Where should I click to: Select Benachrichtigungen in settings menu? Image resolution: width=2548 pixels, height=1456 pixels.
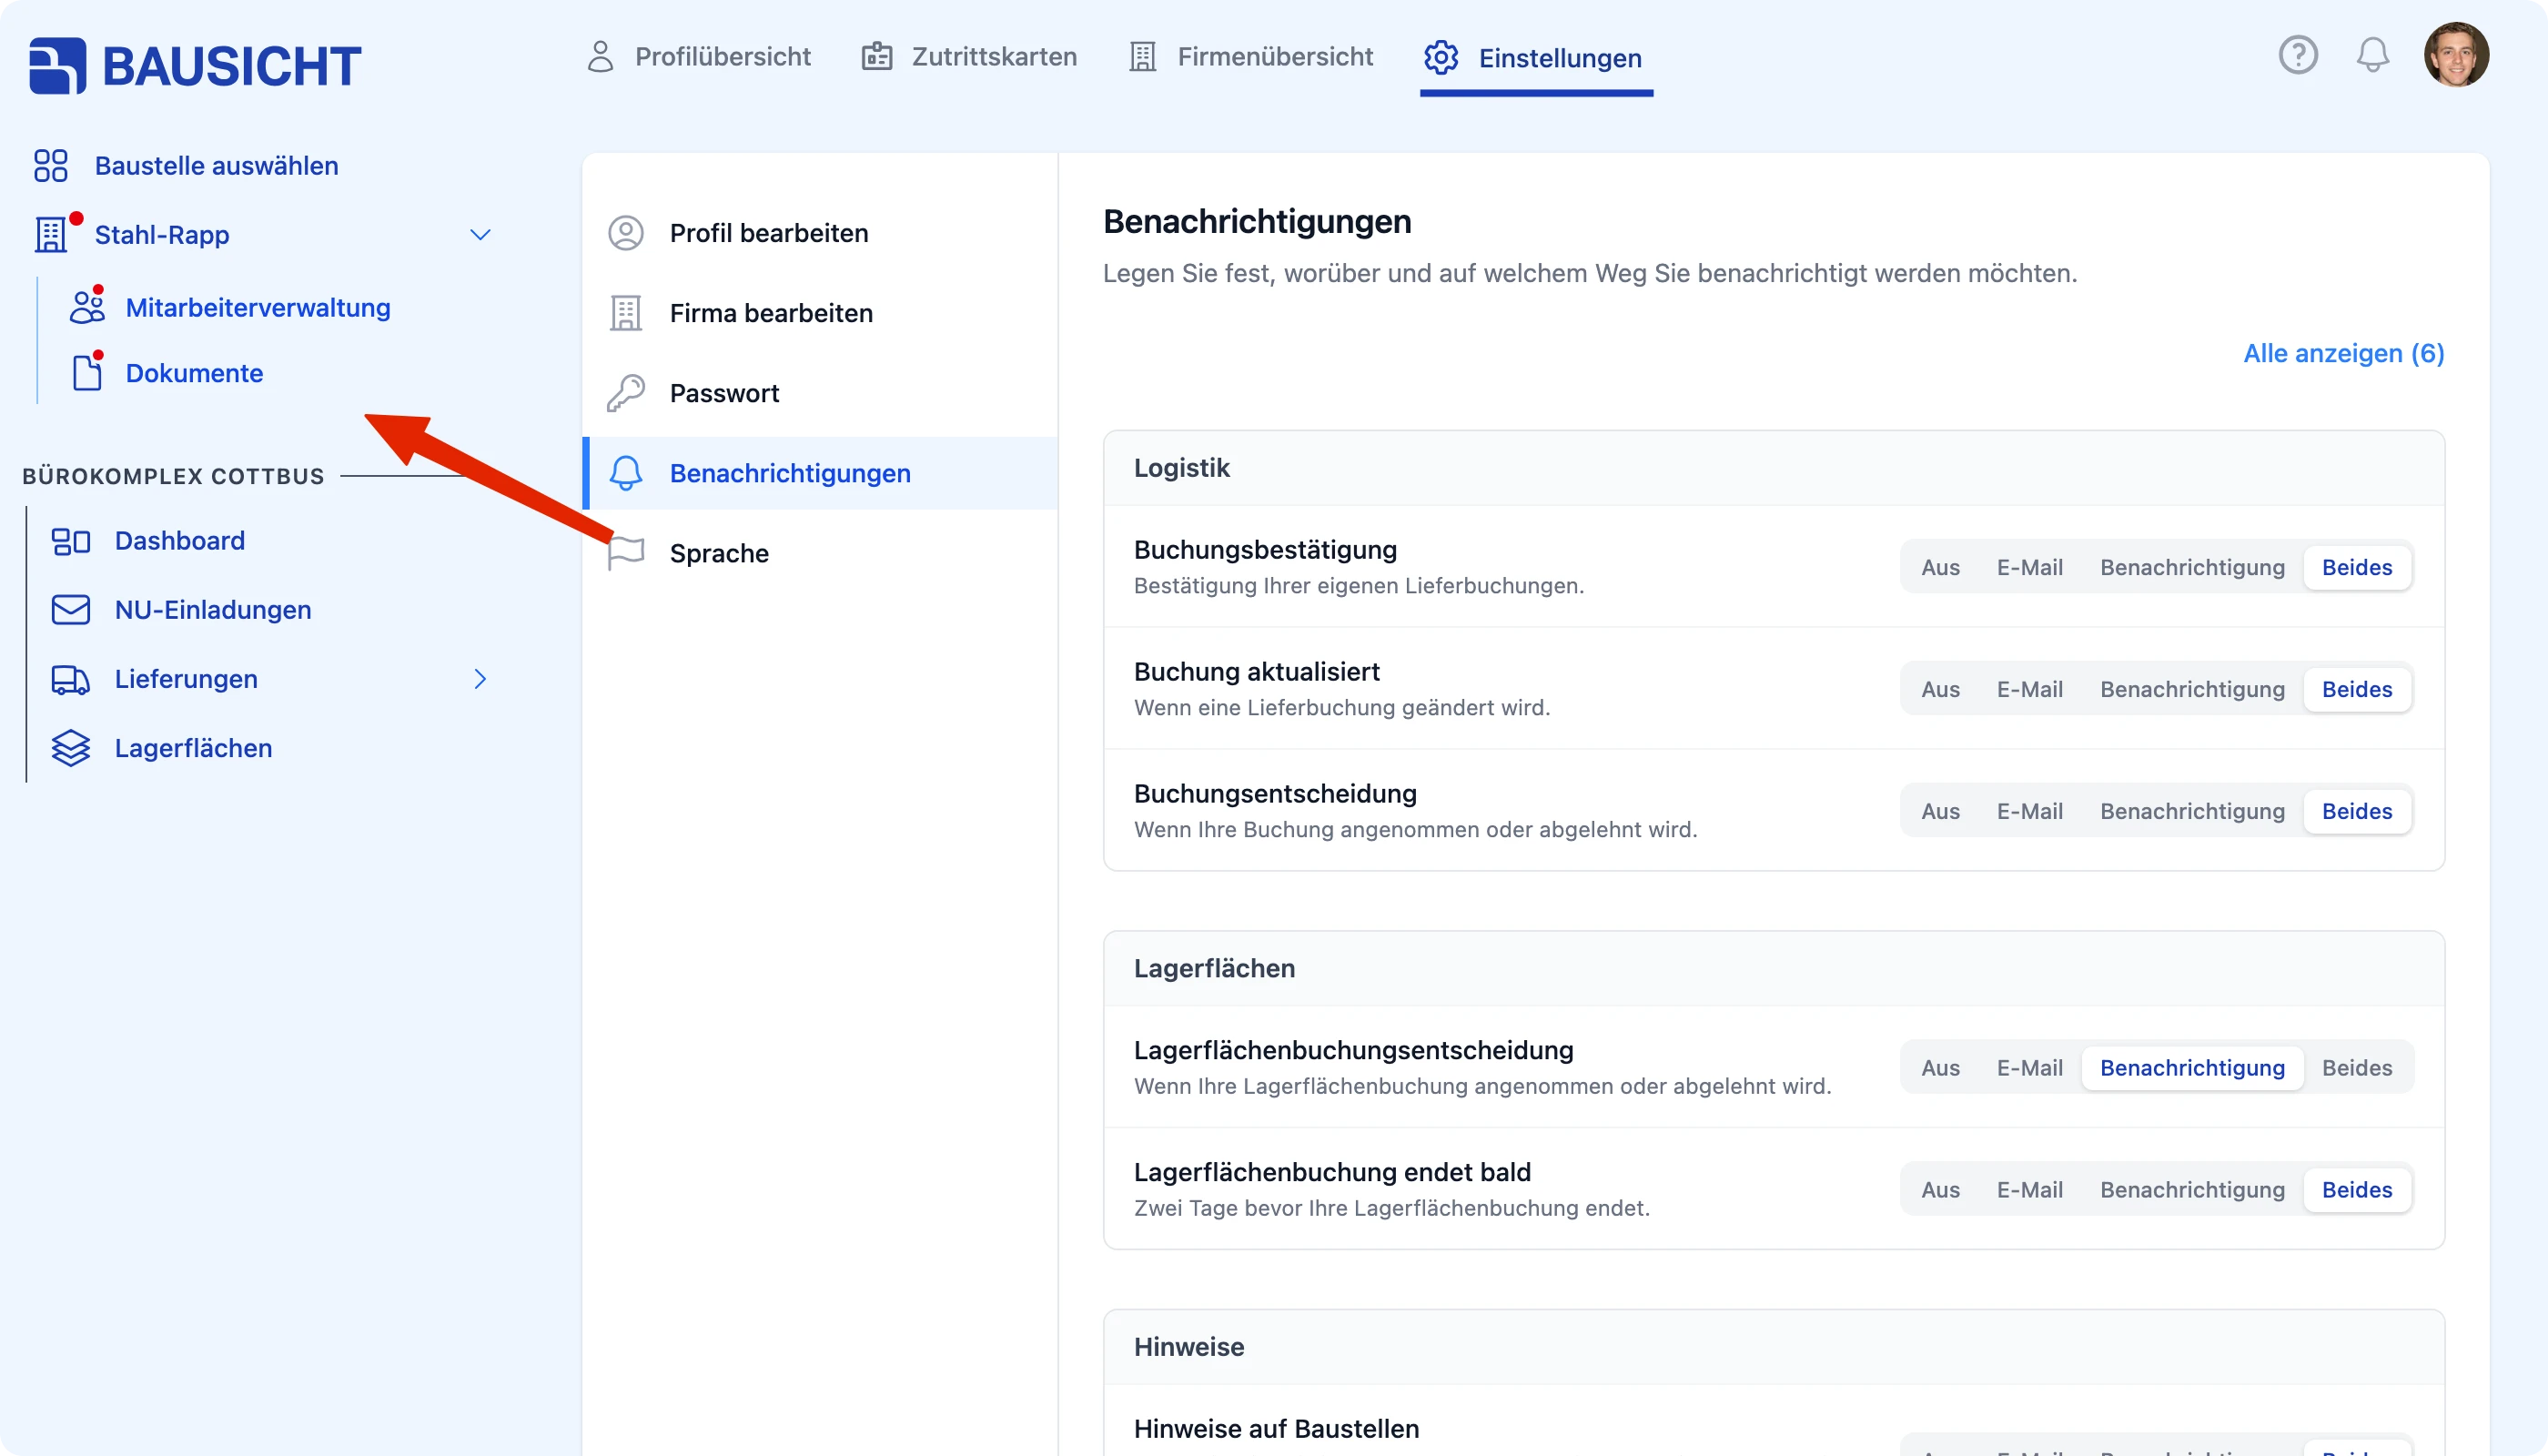820,473
